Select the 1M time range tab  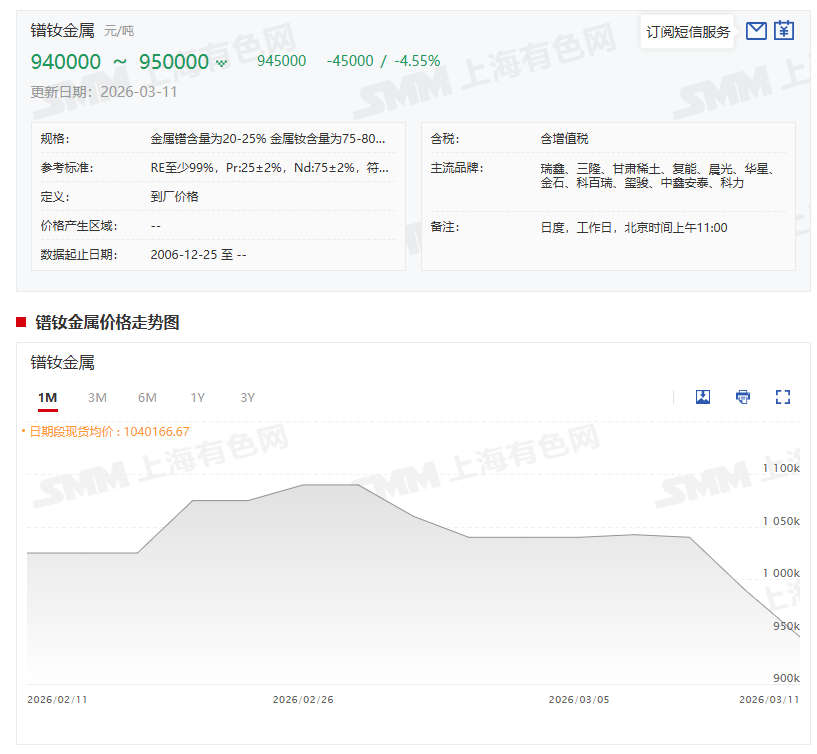tap(47, 398)
